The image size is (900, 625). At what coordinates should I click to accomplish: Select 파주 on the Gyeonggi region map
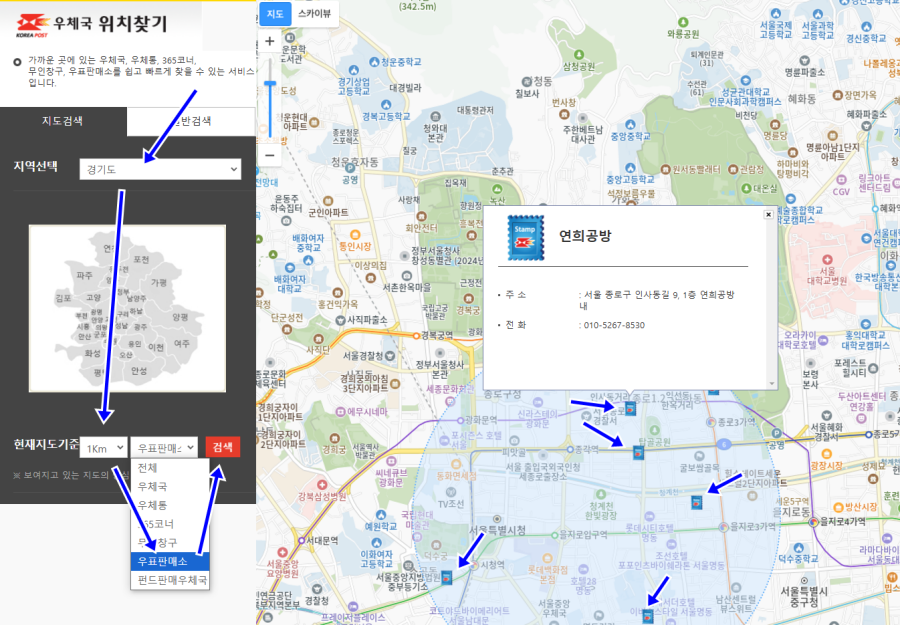[84, 275]
